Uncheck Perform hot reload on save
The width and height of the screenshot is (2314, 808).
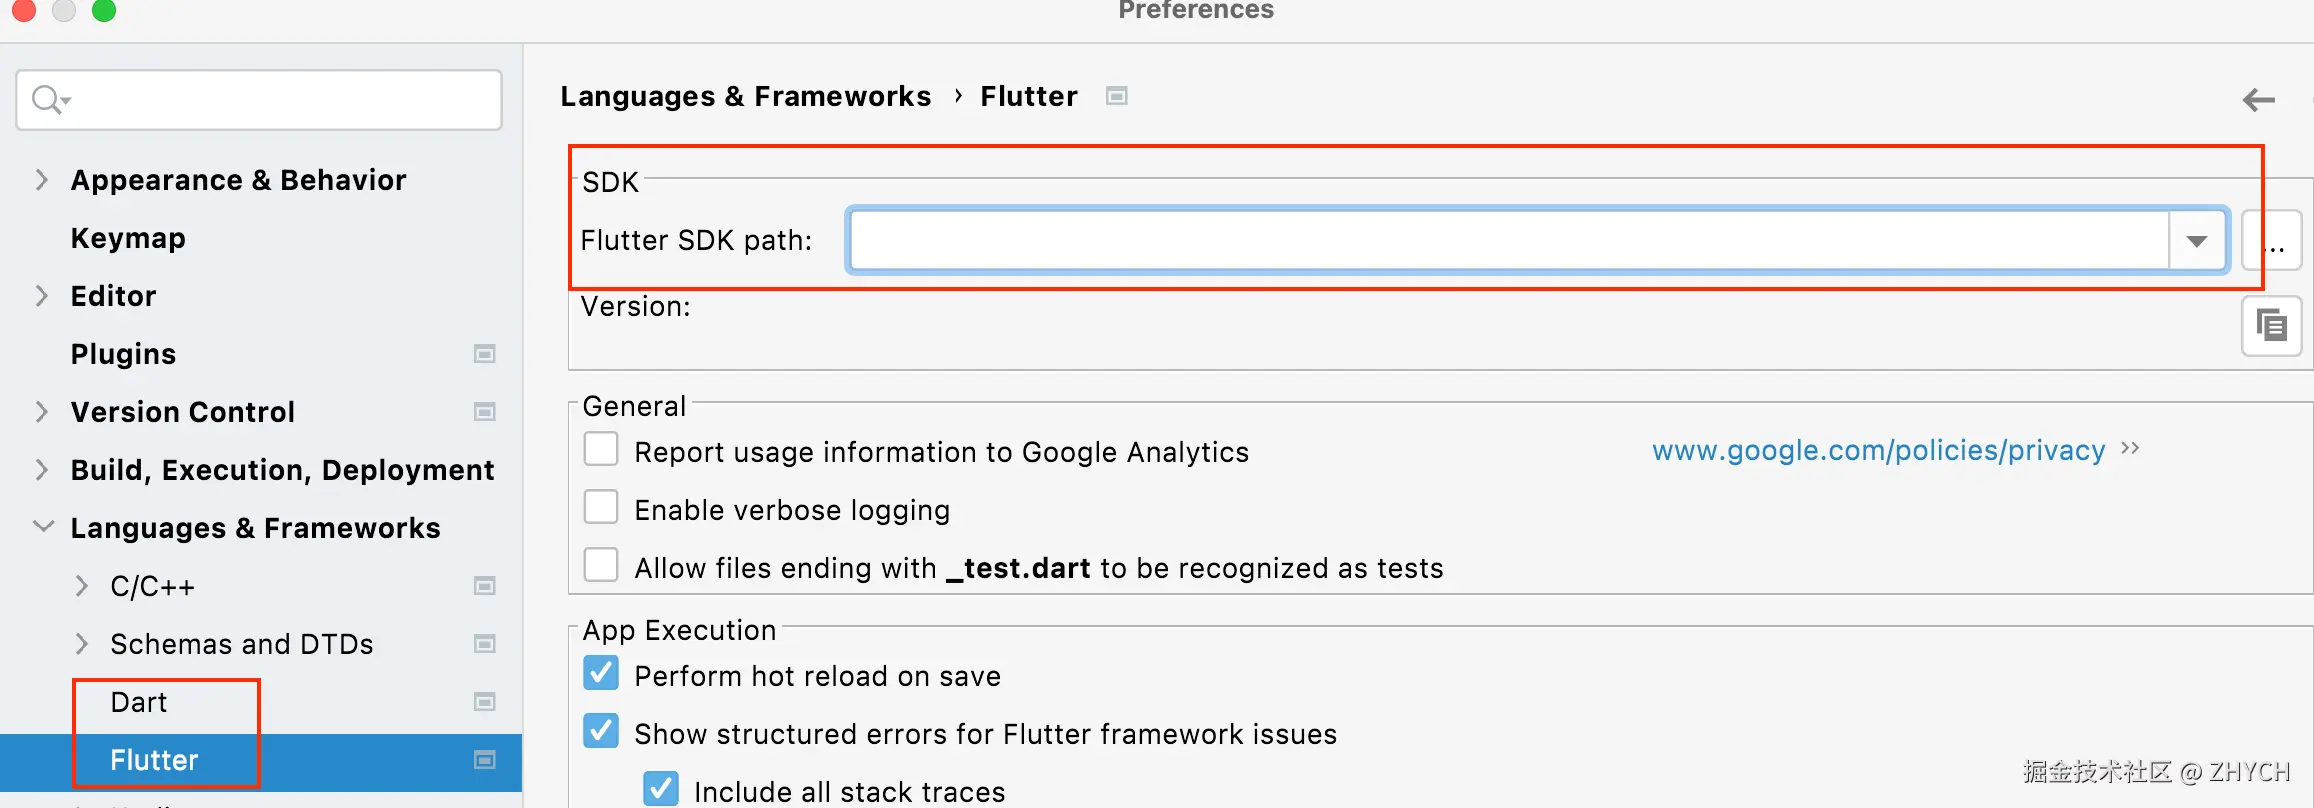[x=601, y=674]
